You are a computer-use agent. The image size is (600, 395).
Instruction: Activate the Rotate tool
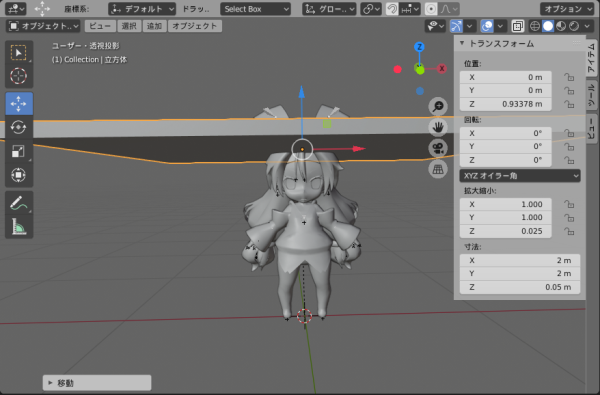[18, 127]
